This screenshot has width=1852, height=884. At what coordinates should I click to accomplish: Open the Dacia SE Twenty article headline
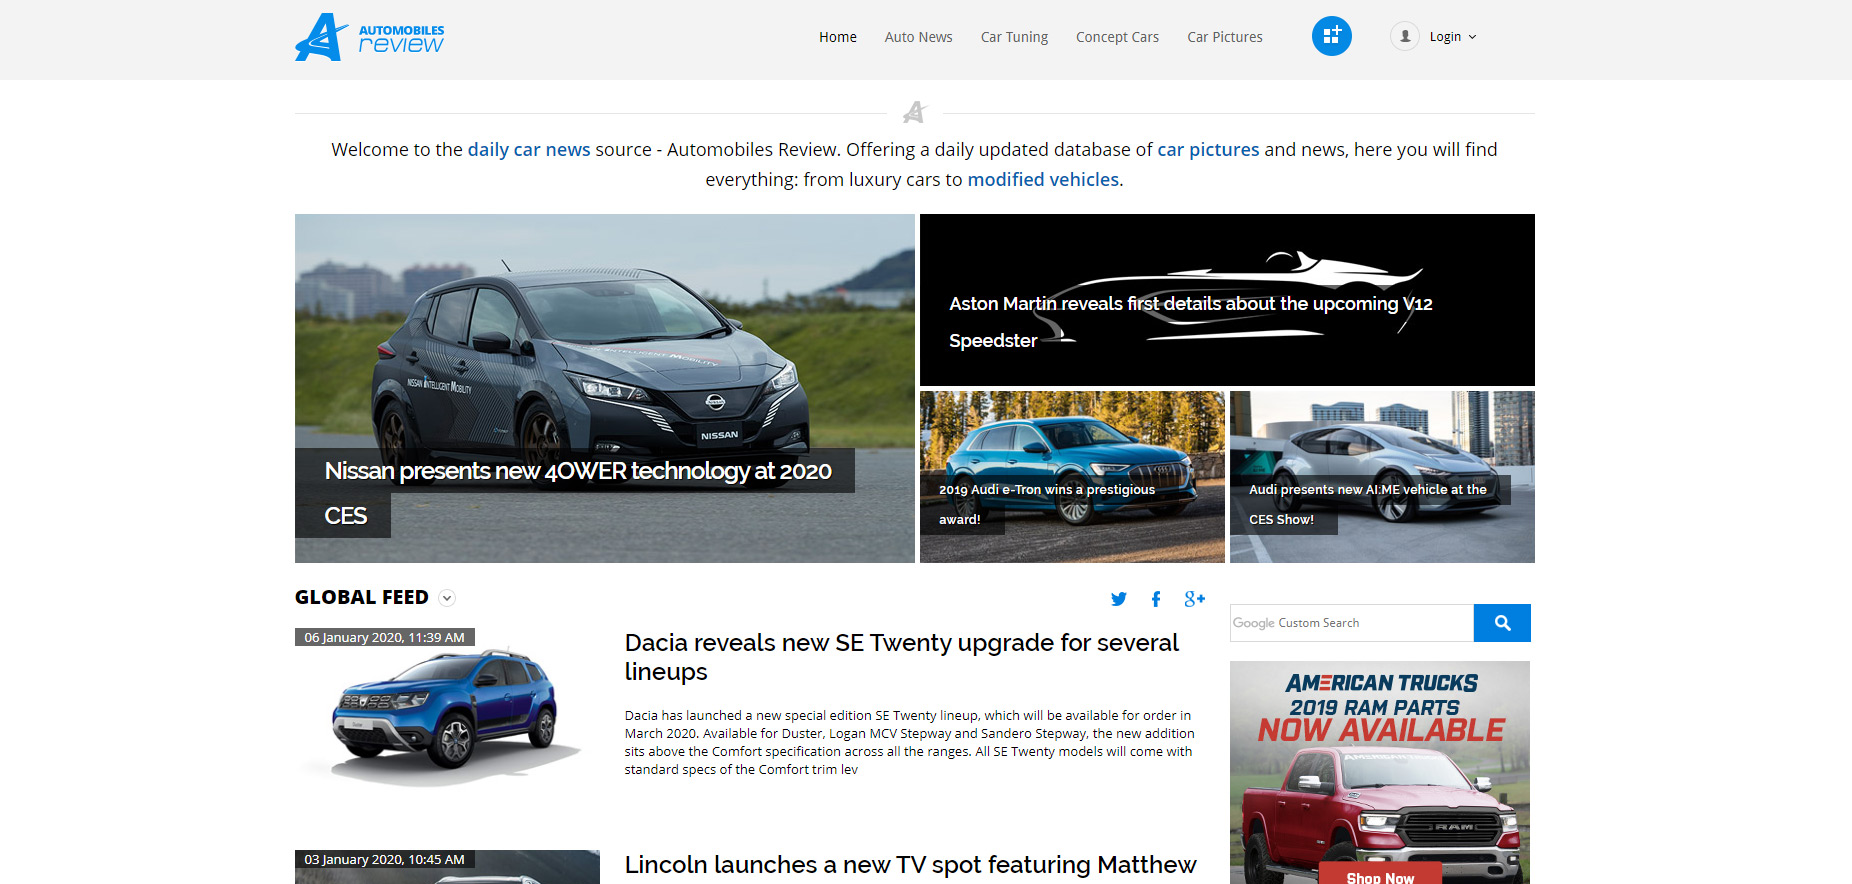point(901,657)
